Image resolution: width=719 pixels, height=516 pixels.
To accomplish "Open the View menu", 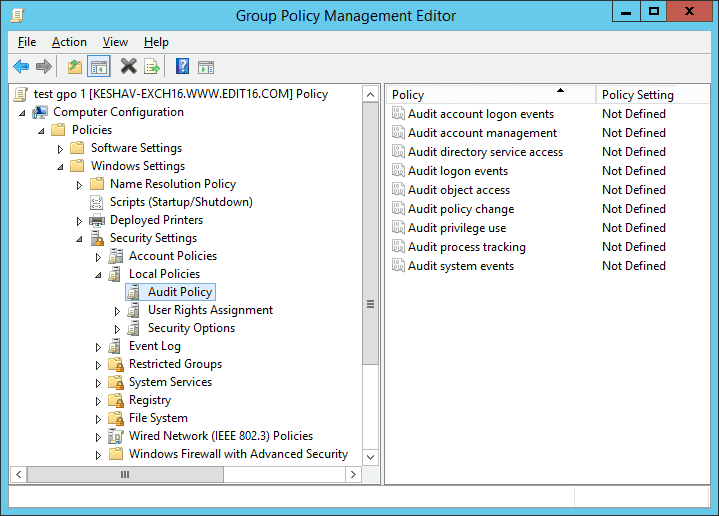I will coord(115,42).
